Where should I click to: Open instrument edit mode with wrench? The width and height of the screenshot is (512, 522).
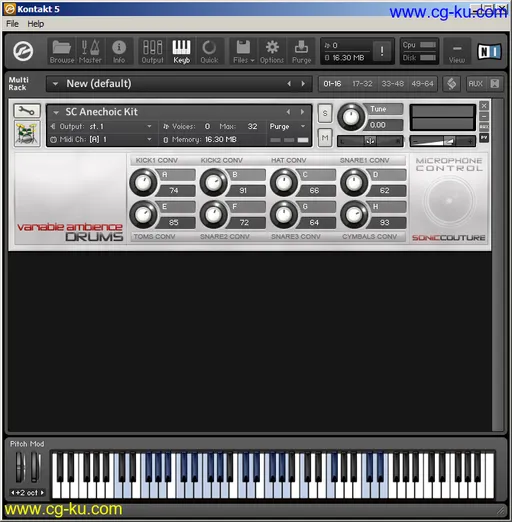(x=27, y=111)
